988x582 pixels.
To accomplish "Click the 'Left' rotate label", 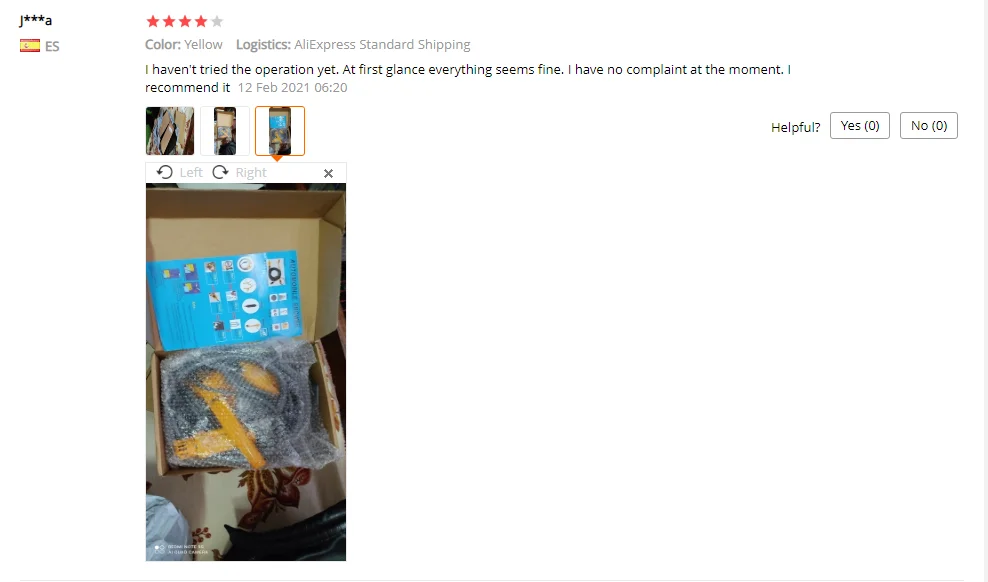I will pyautogui.click(x=191, y=173).
